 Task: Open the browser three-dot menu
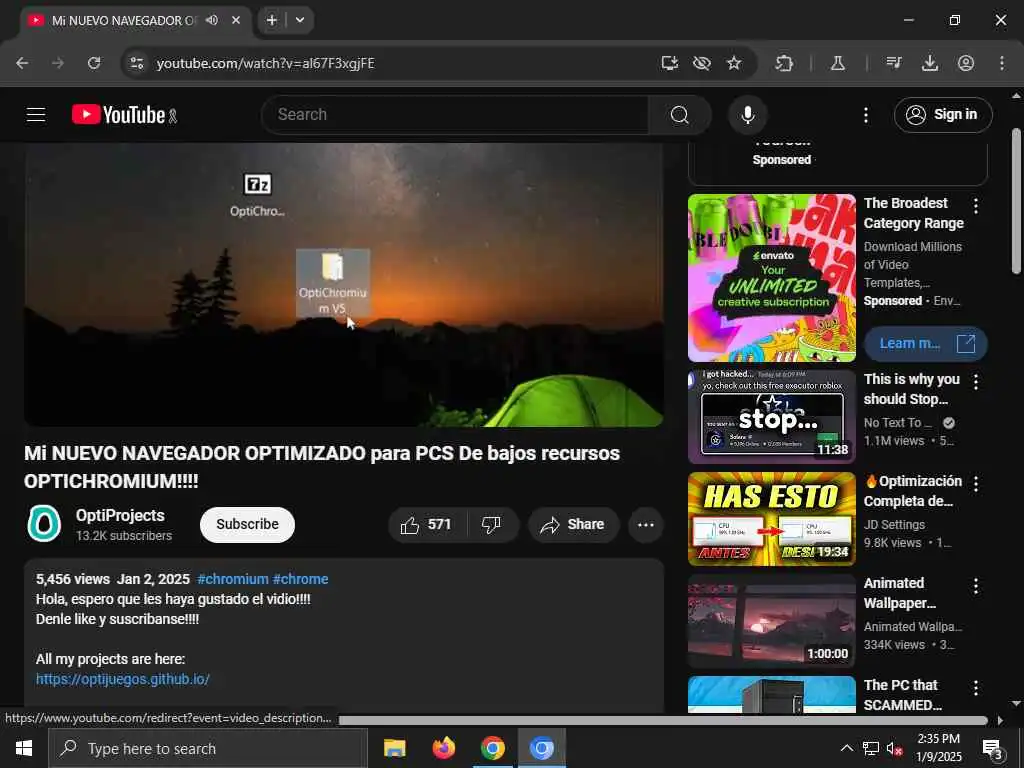tap(1002, 63)
